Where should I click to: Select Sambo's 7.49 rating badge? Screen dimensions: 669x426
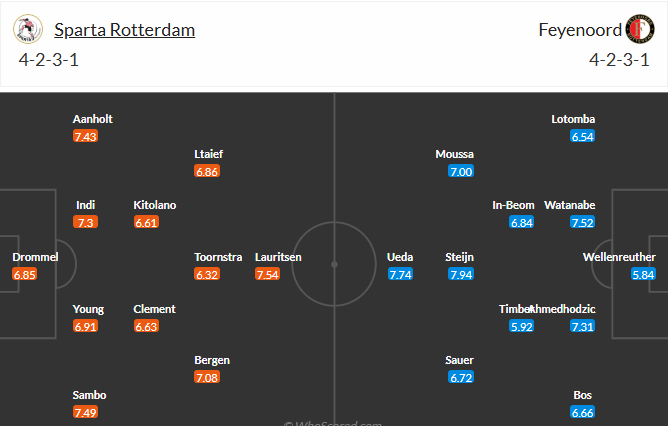coord(85,412)
